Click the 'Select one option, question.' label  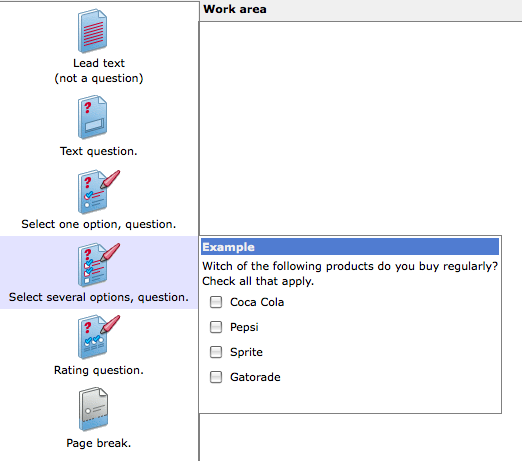tap(99, 224)
